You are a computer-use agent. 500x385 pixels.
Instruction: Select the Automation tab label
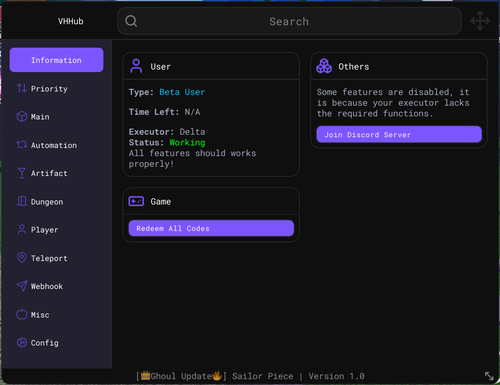pyautogui.click(x=54, y=145)
